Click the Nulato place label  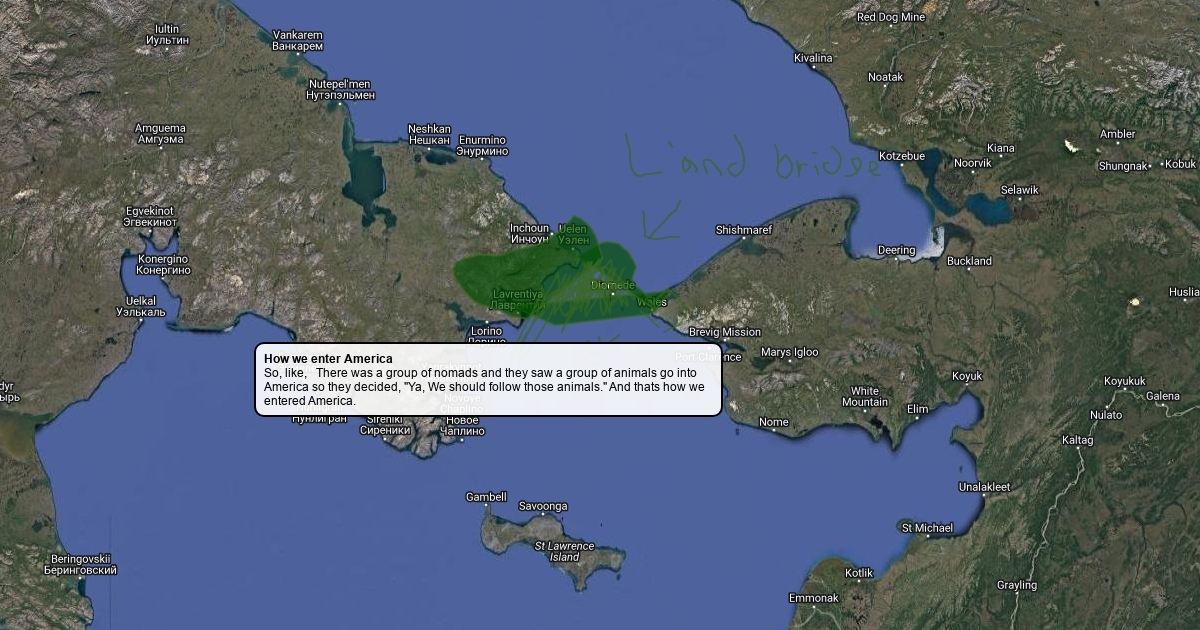point(1106,414)
